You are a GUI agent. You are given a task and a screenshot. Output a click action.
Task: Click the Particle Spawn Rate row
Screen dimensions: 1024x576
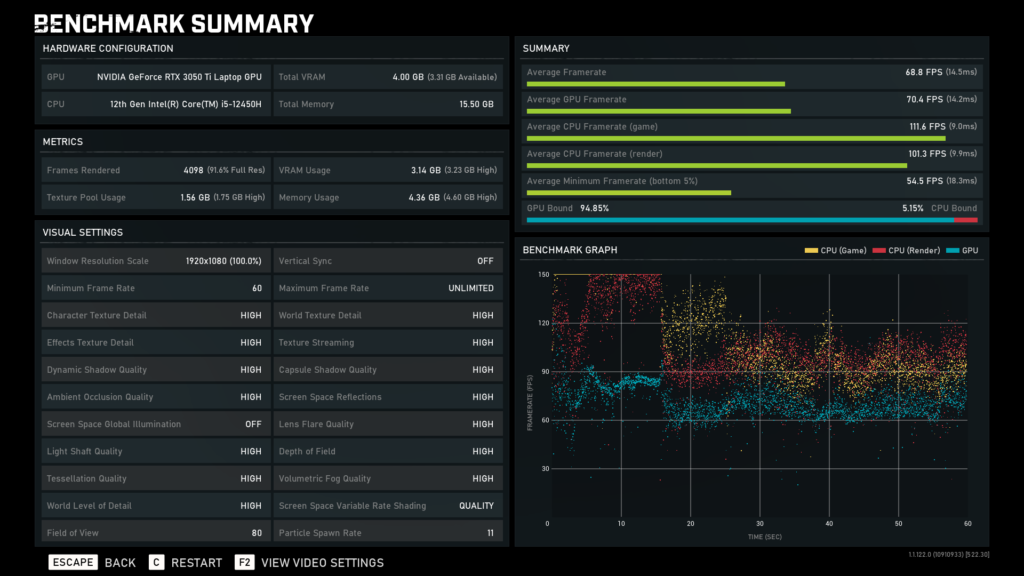pyautogui.click(x=386, y=533)
